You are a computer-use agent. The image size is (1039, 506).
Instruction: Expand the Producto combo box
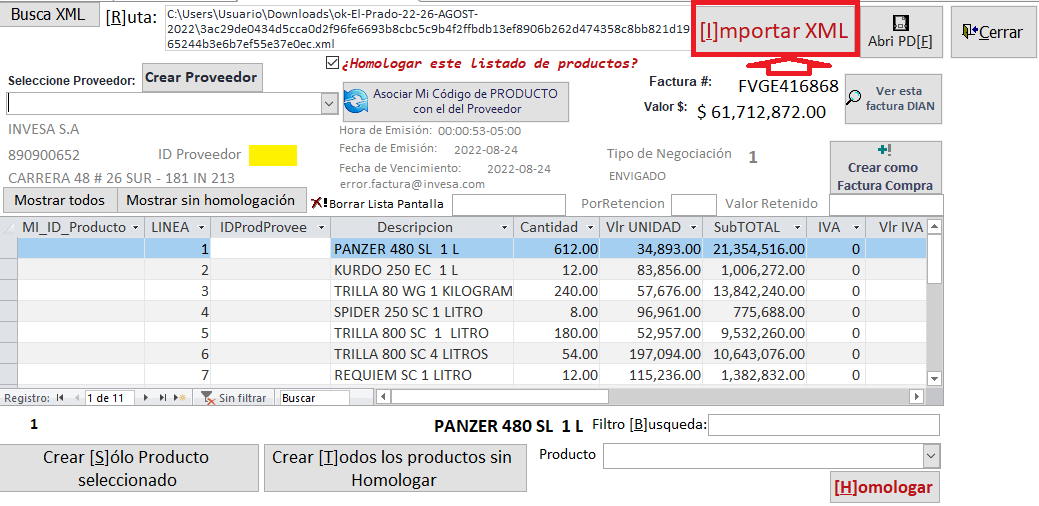tap(931, 457)
